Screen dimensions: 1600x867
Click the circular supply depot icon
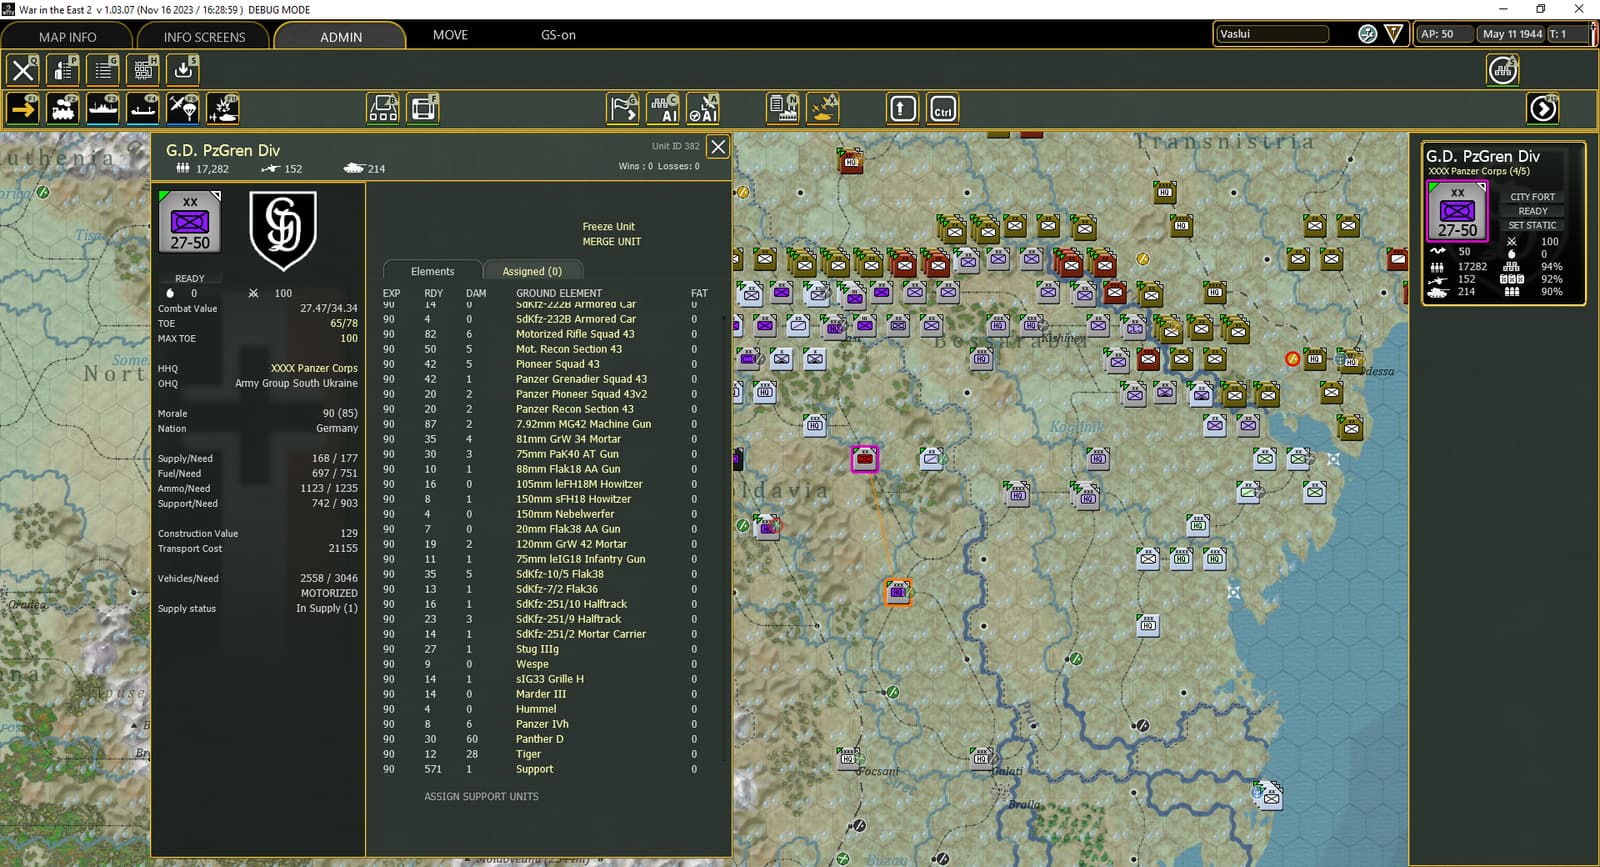click(x=1503, y=69)
